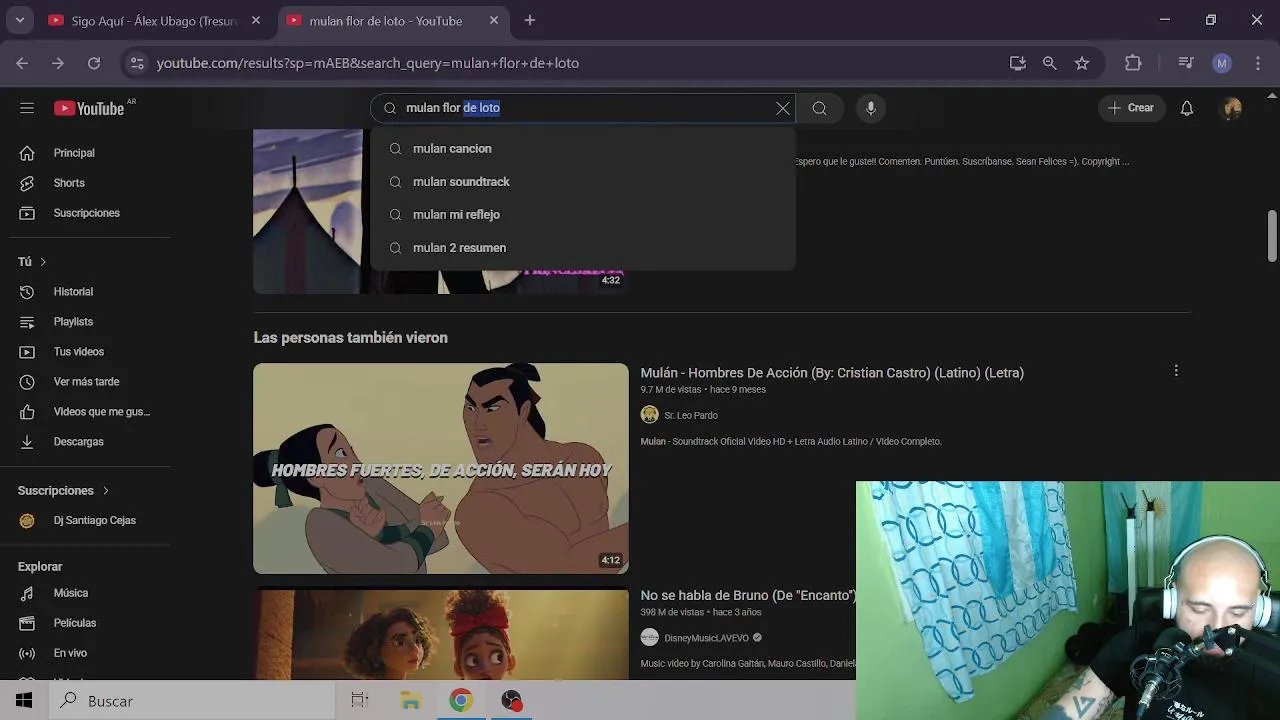
Task: Open Ver más tarde list
Action: [88, 382]
